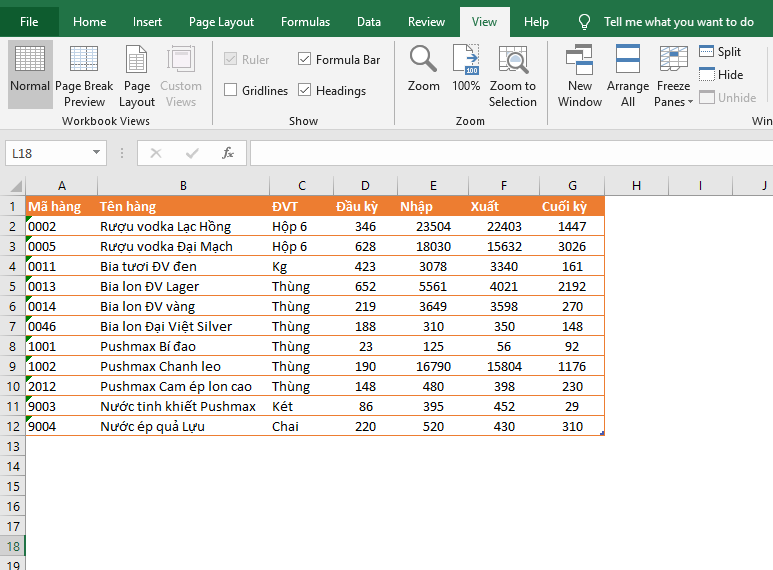The image size is (773, 570).
Task: Click the Hide window button
Action: coord(721,75)
